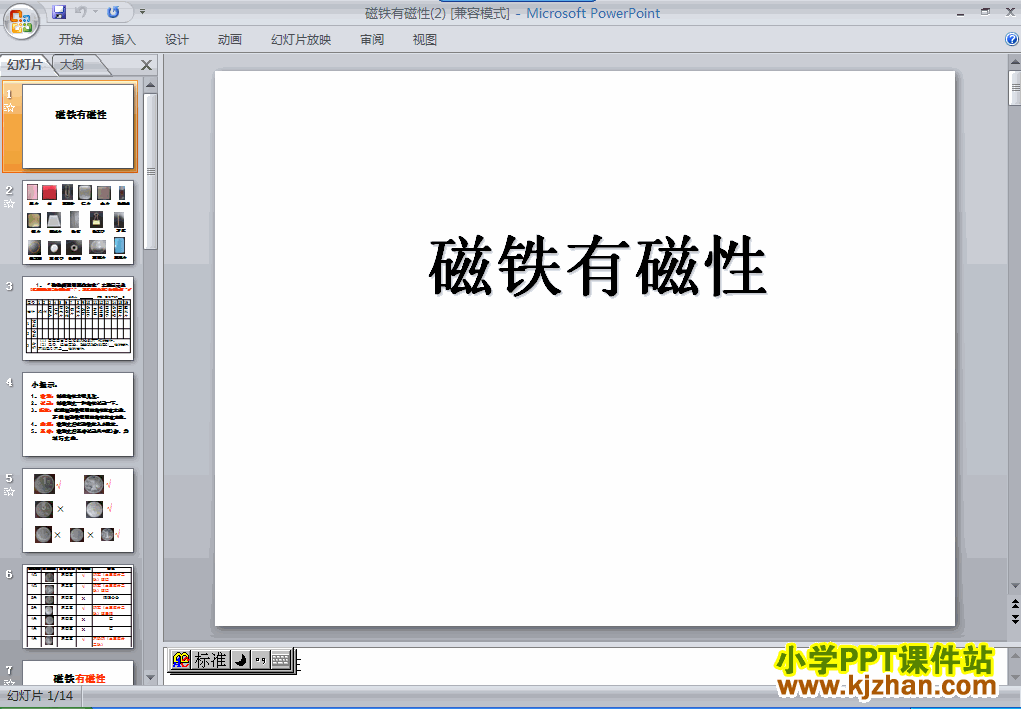
Task: Select slide 1 thumbnail 磁铁有磁性
Action: 78,126
